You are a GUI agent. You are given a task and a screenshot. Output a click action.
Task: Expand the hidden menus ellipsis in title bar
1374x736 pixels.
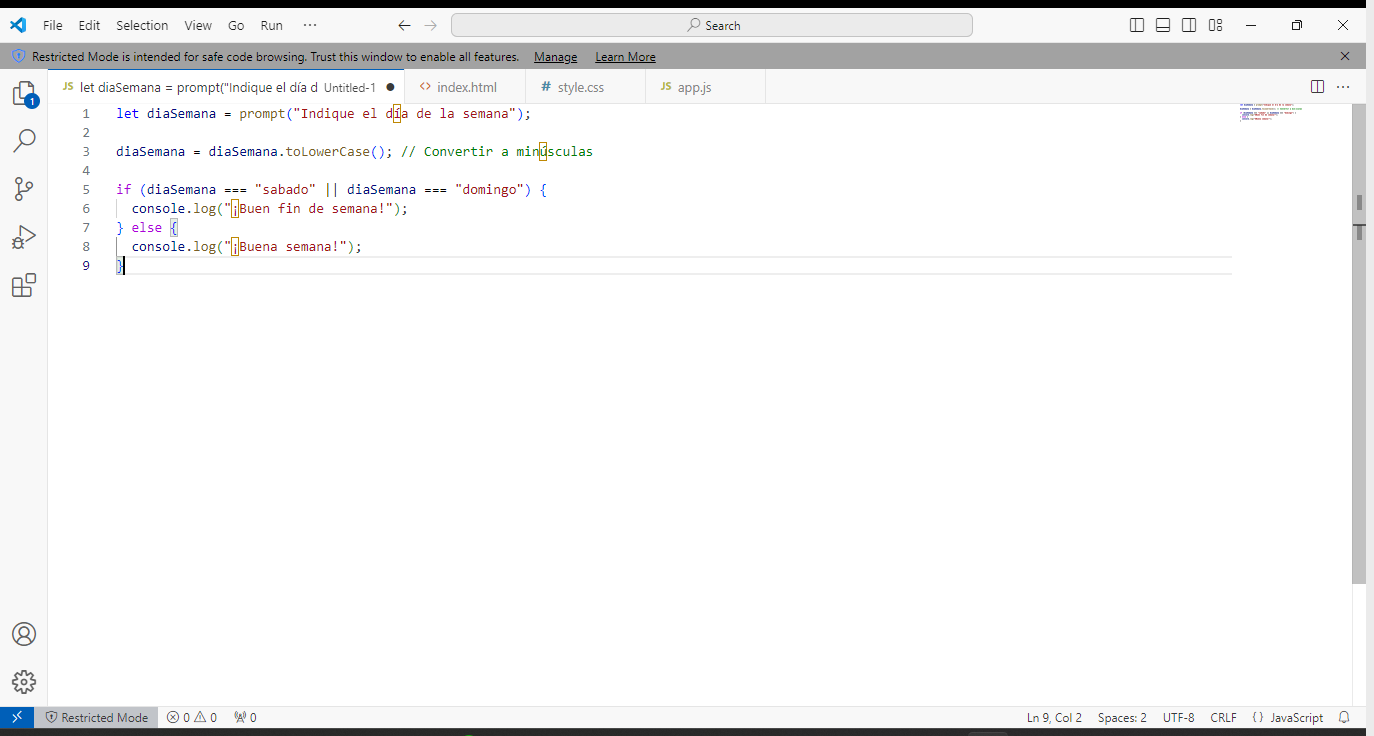point(310,25)
